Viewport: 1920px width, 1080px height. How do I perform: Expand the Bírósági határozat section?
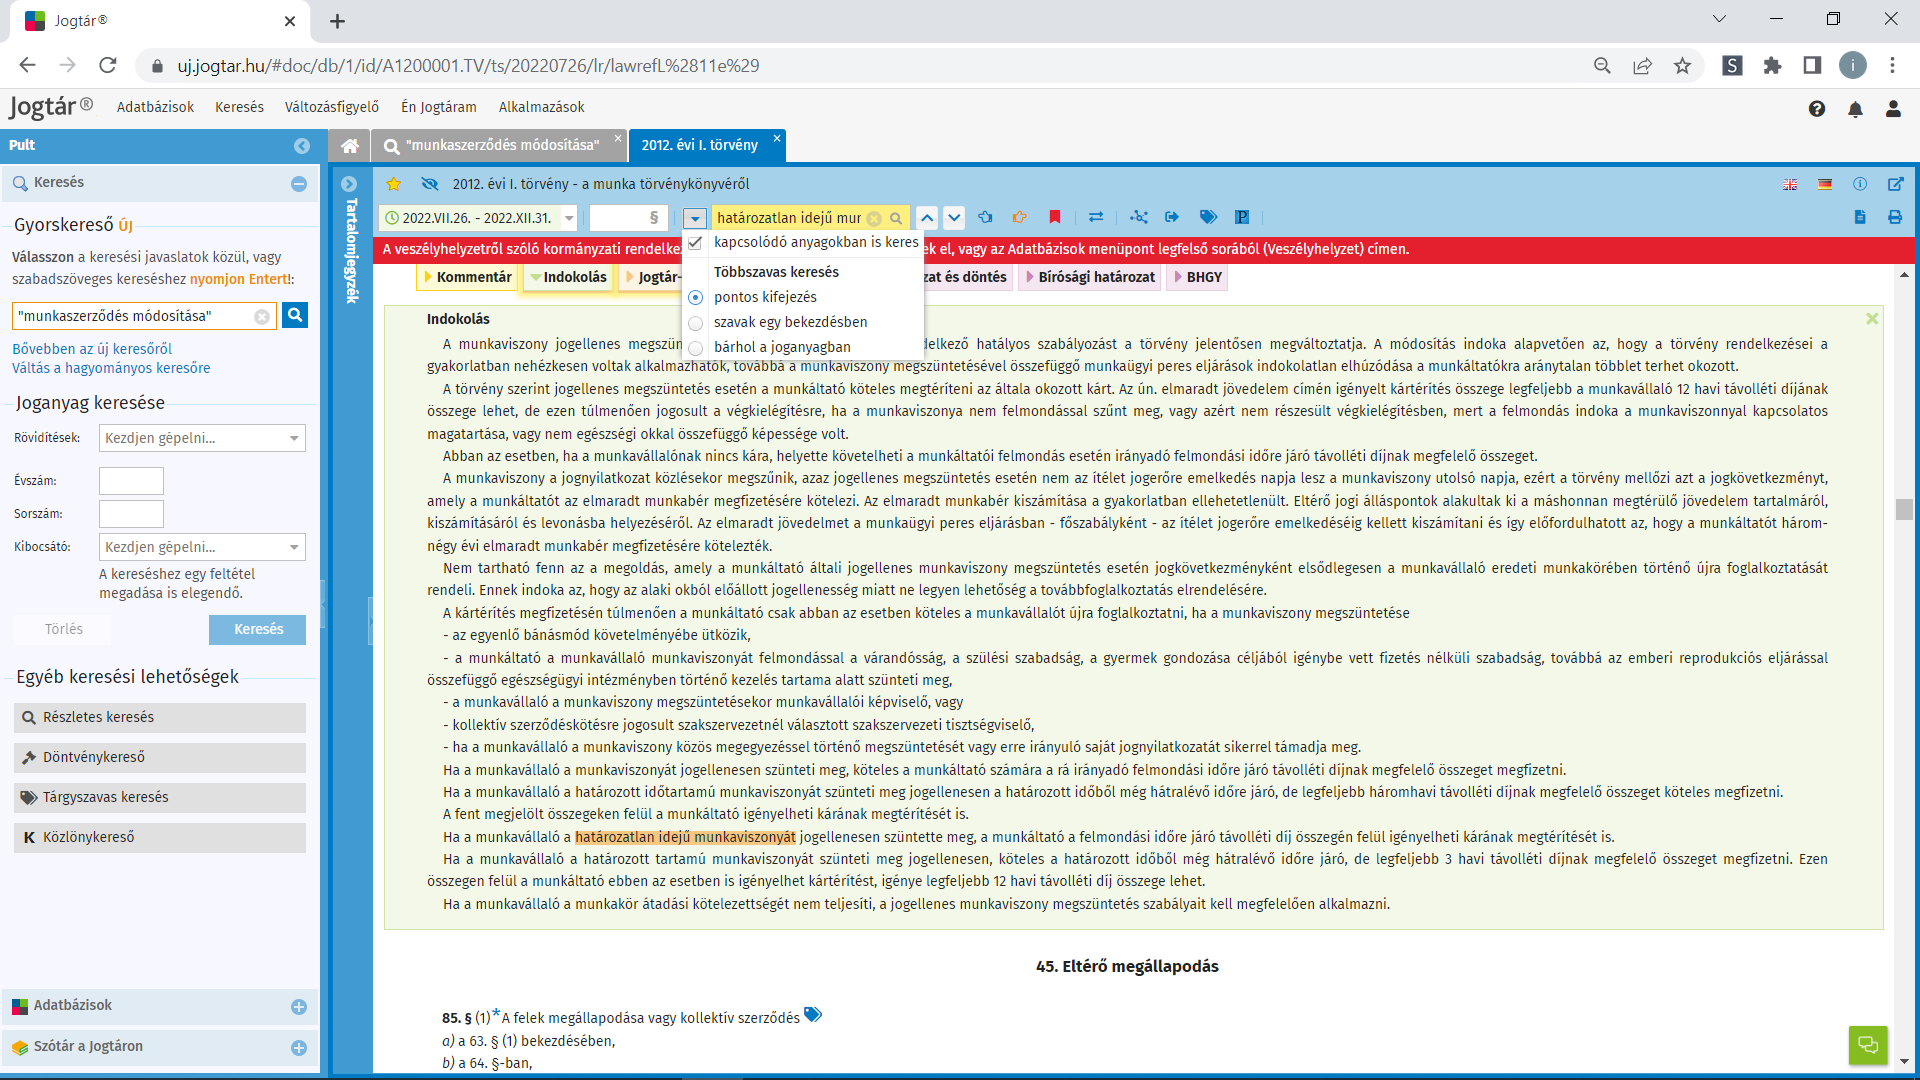[1090, 277]
